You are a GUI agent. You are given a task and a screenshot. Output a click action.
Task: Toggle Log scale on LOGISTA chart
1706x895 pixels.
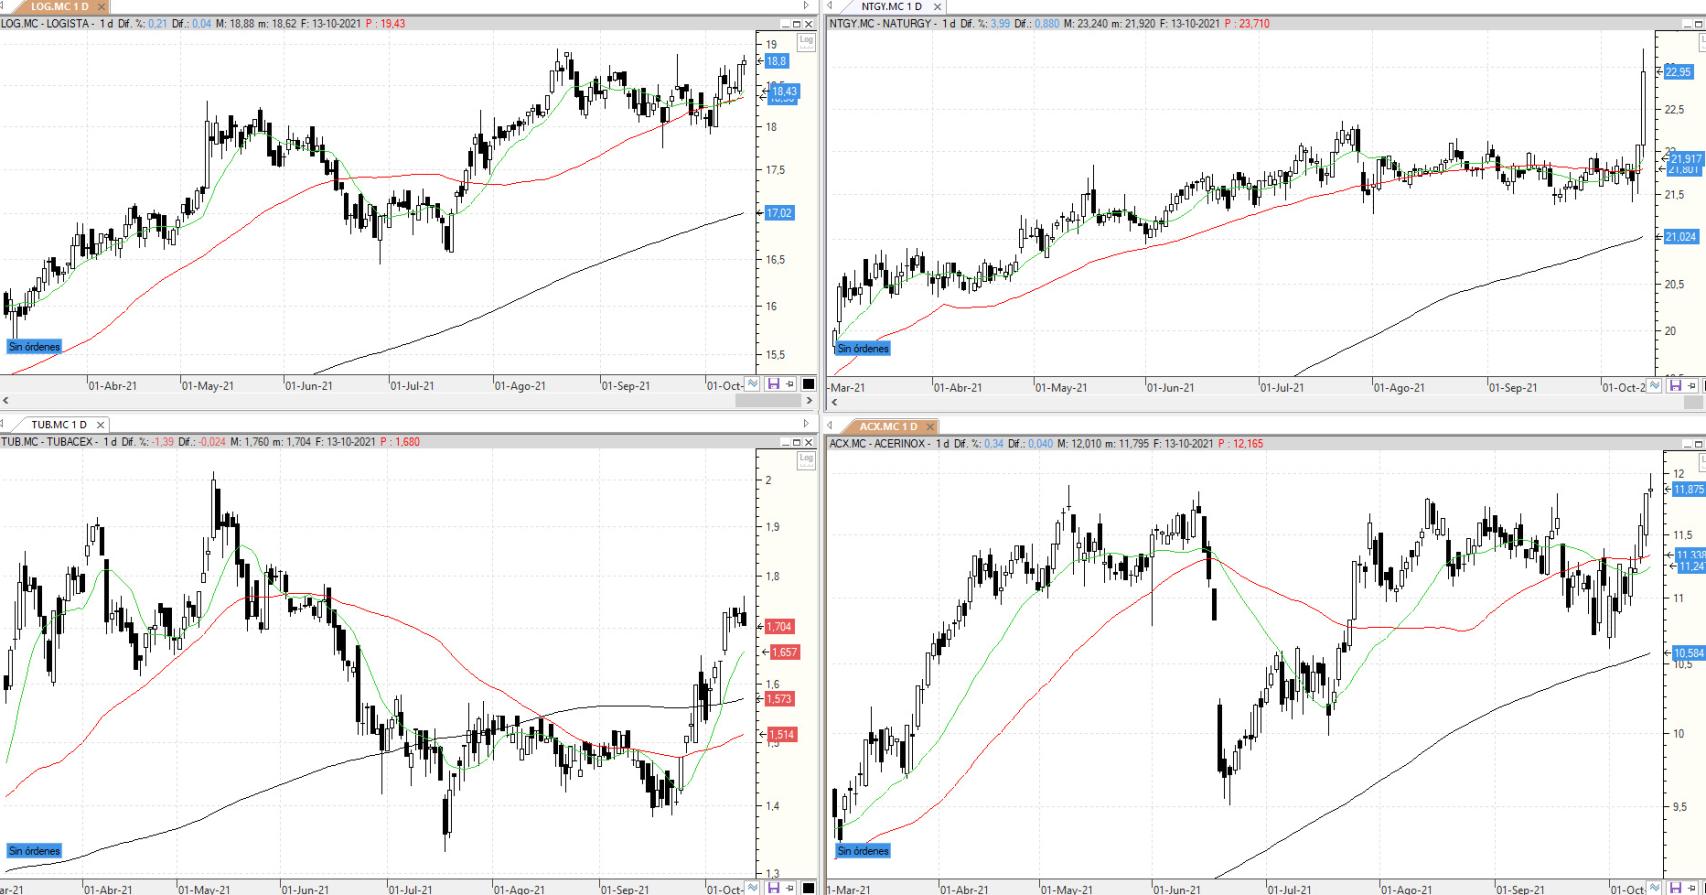click(806, 41)
